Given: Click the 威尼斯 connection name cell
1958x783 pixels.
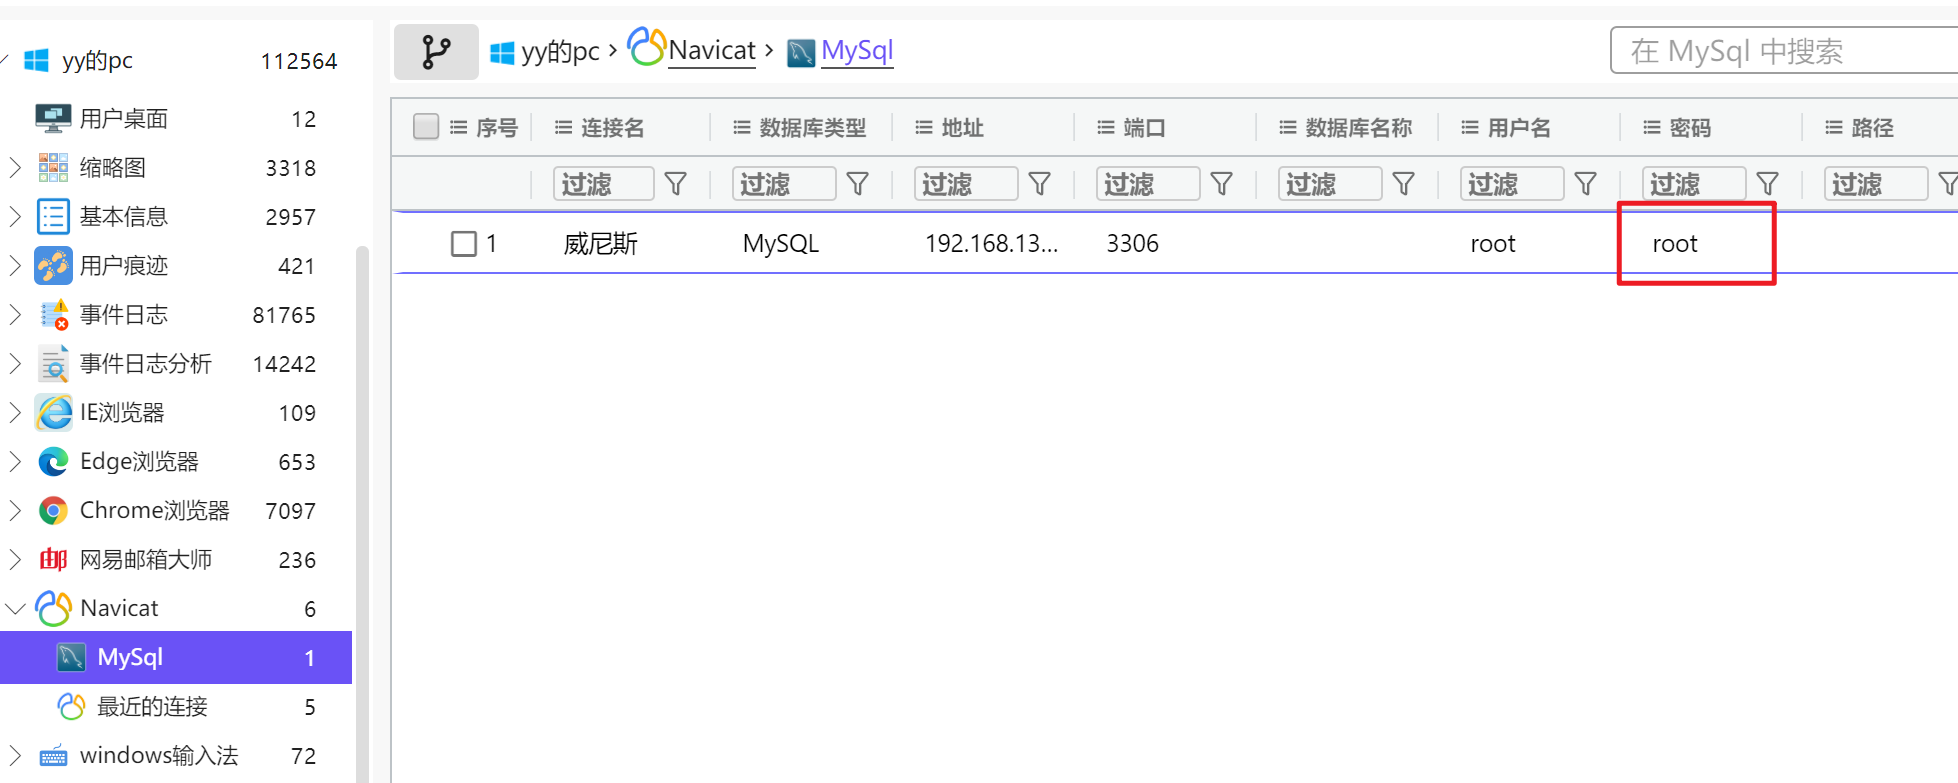Looking at the screenshot, I should (x=600, y=244).
